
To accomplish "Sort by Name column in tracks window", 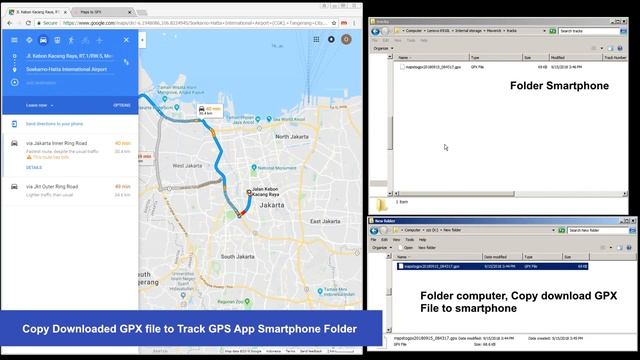I will 432,58.
